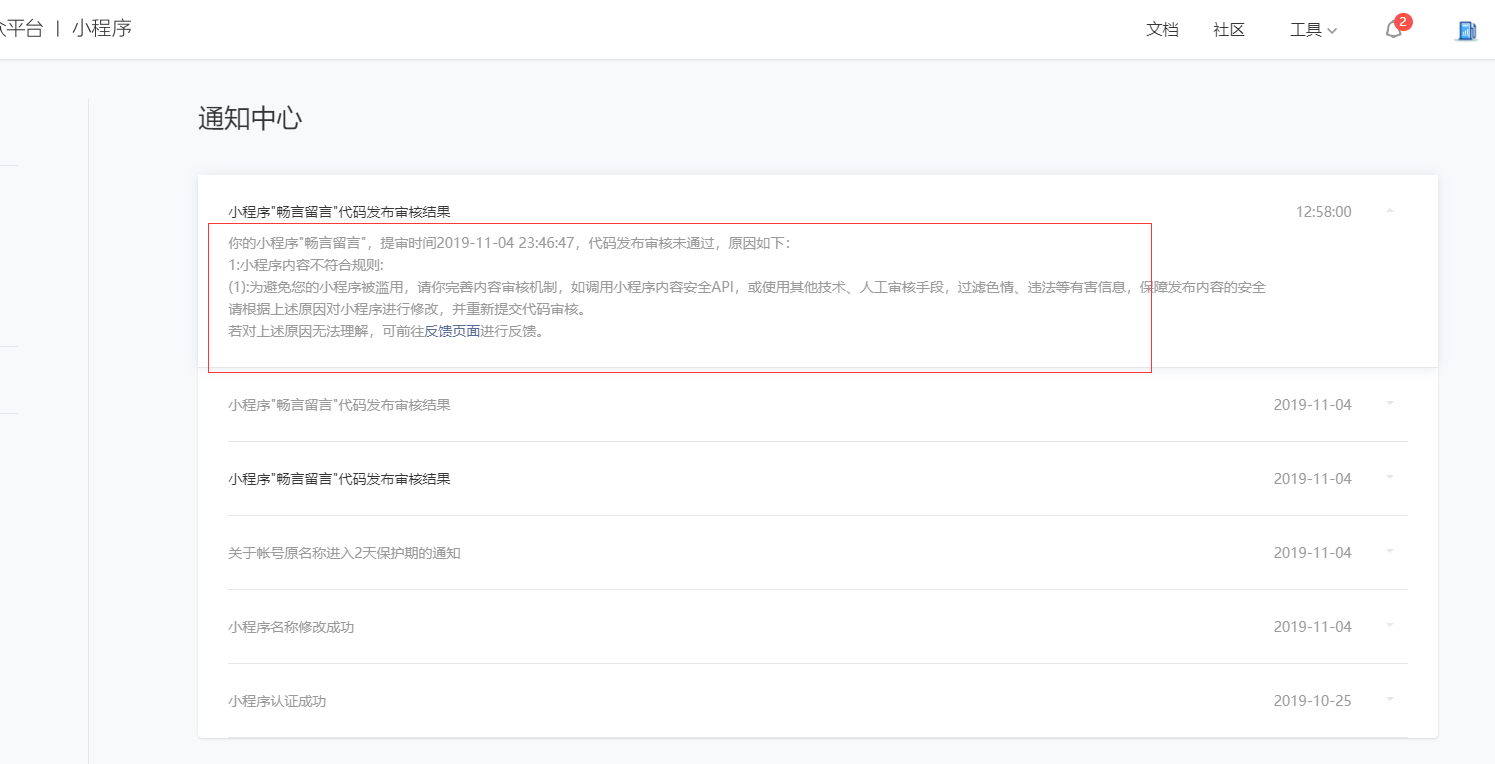
Task: Collapse the expanded notification at 12:58:00
Action: (1390, 211)
